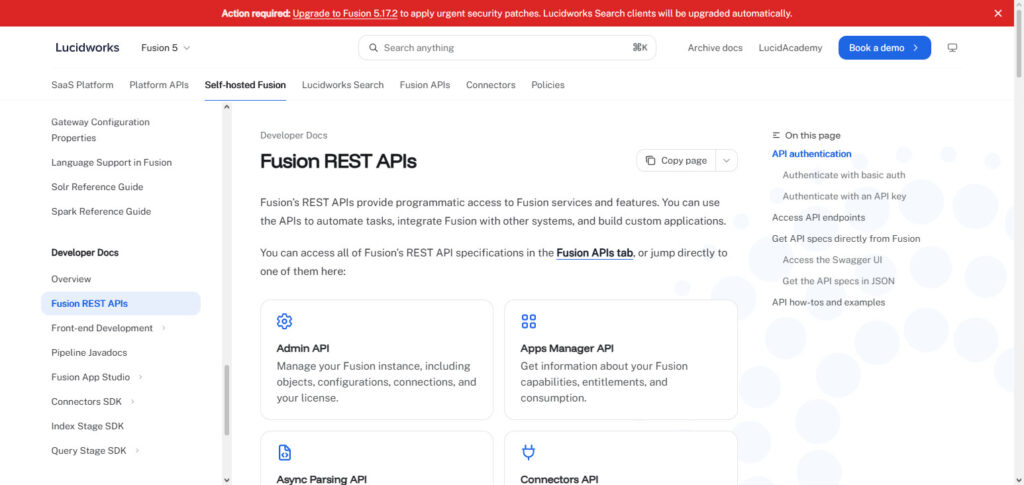Switch to the Lucidworks Search tab

[x=343, y=85]
